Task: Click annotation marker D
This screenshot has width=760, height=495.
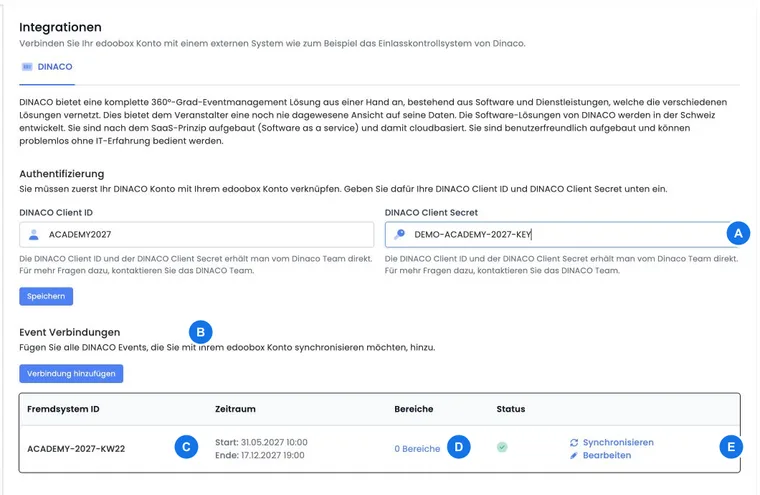Action: coord(459,447)
